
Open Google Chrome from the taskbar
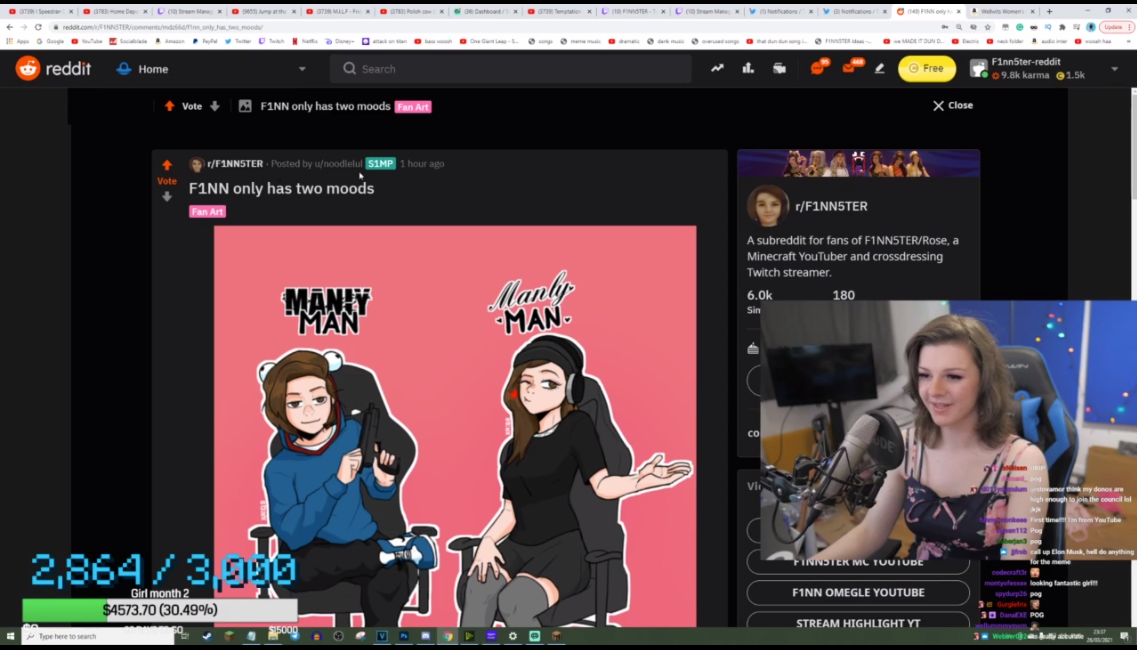447,636
